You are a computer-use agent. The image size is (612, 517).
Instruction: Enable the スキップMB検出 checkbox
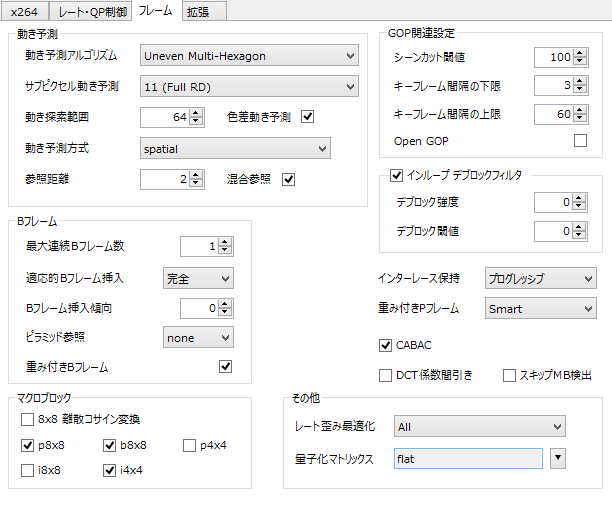509,375
